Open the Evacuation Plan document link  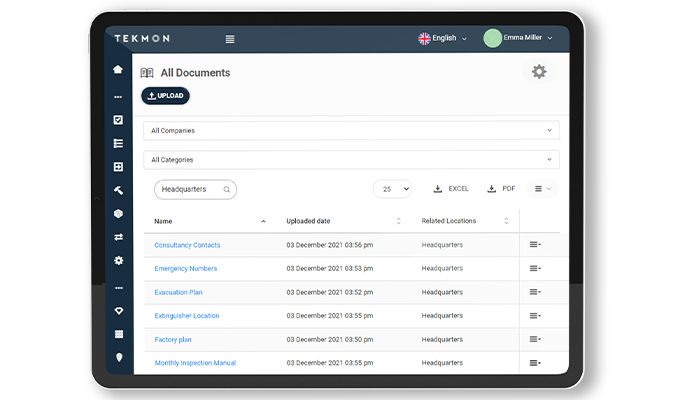(x=178, y=292)
